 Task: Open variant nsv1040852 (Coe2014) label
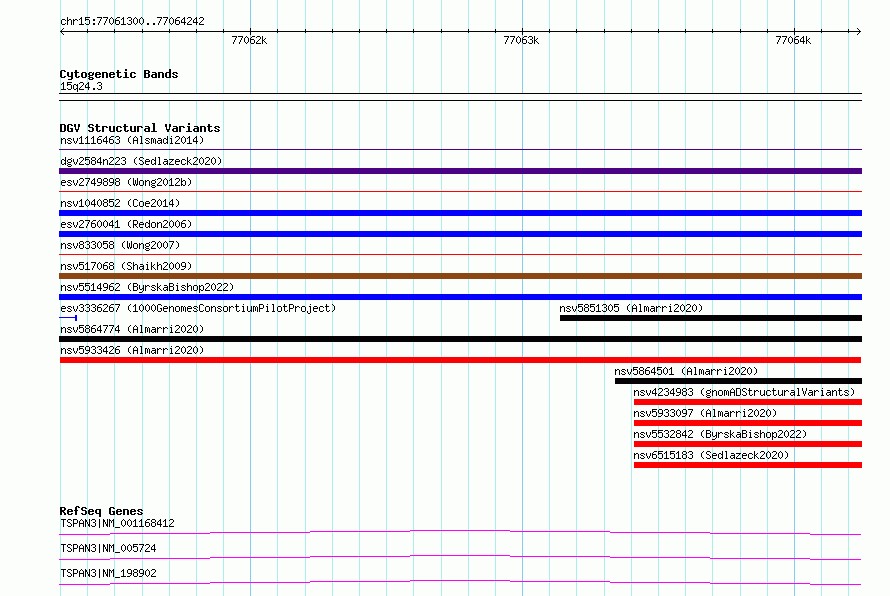point(120,203)
